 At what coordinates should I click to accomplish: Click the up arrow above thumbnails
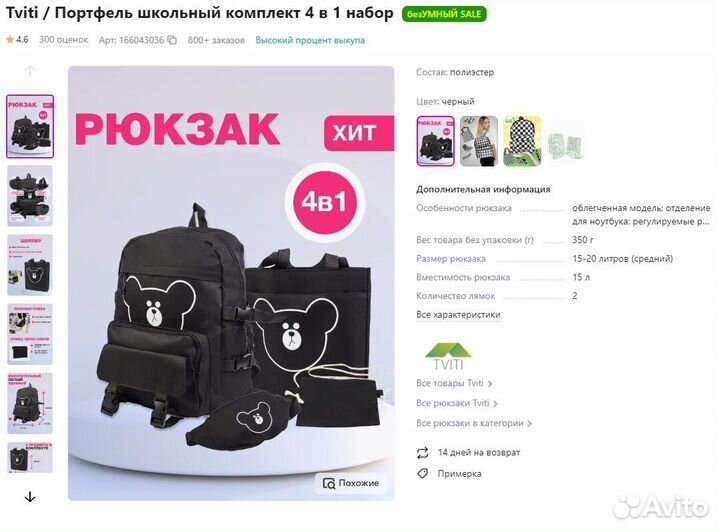click(30, 71)
